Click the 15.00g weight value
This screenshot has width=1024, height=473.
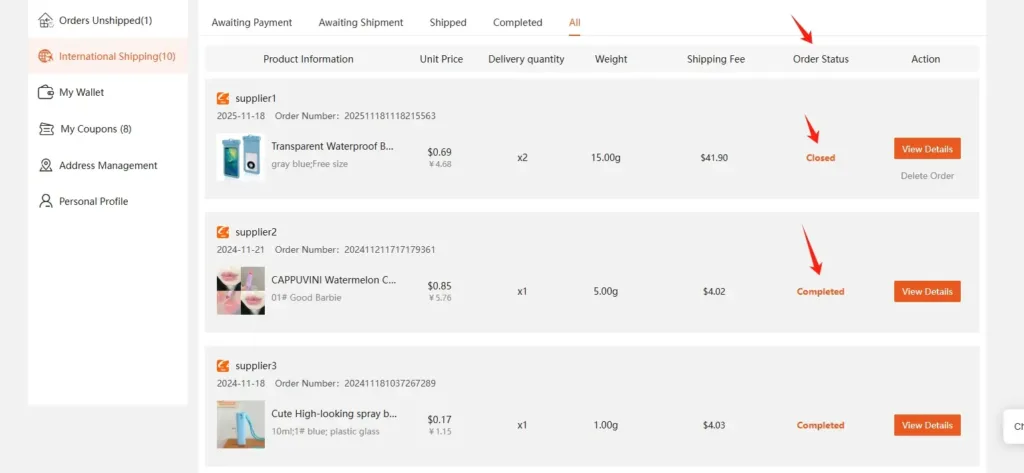(x=605, y=157)
